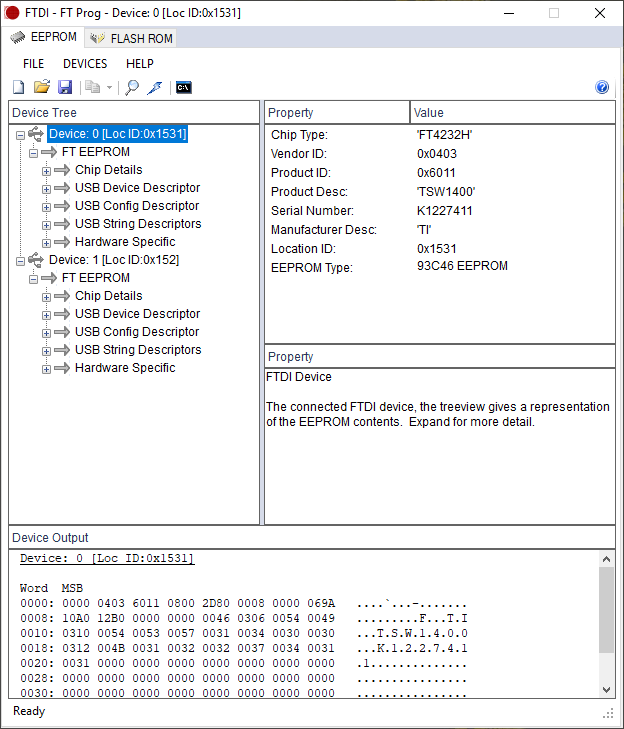
Task: Save template with floppy disk icon
Action: coord(65,87)
